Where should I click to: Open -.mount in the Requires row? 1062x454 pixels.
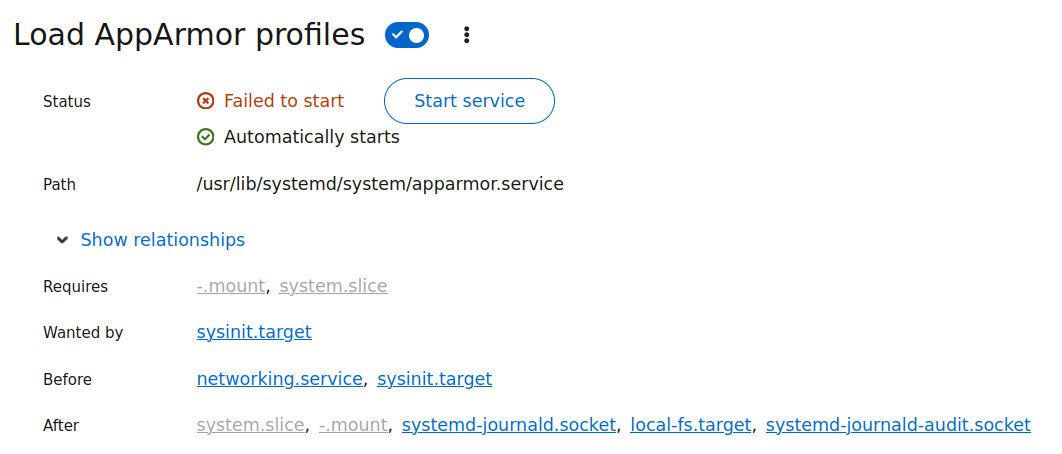pos(231,286)
